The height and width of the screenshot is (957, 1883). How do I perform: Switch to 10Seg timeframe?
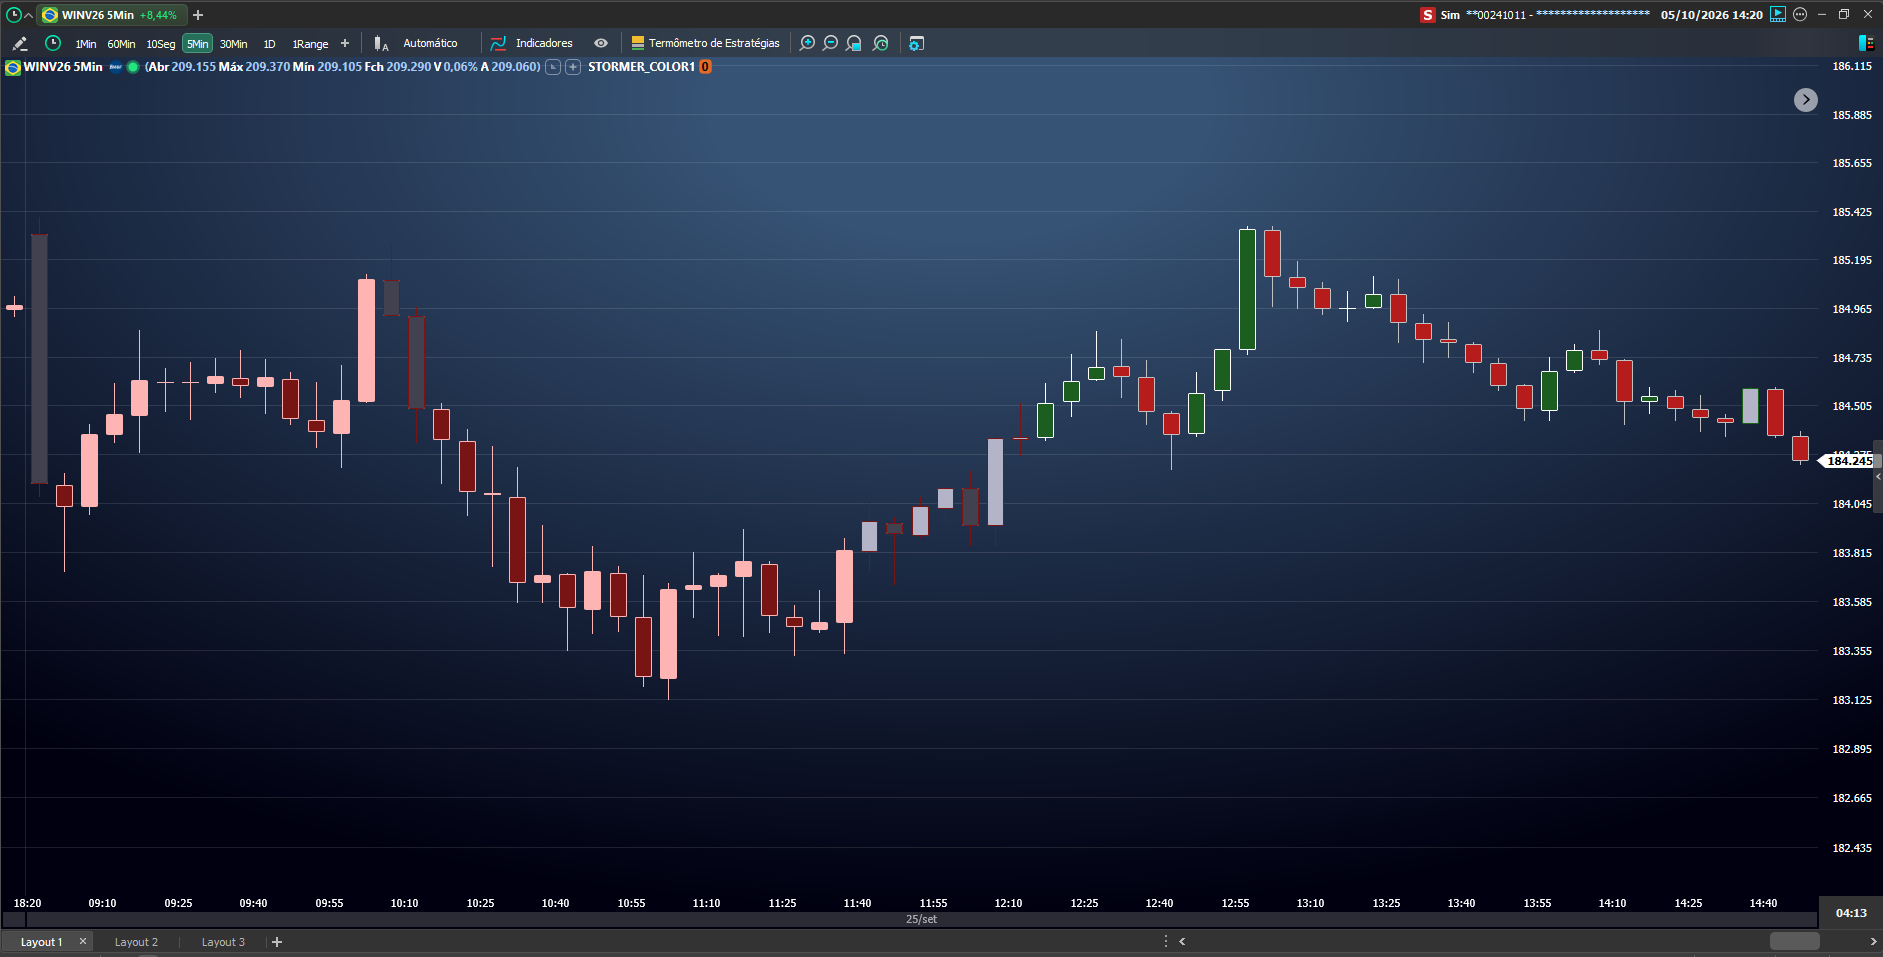(161, 44)
